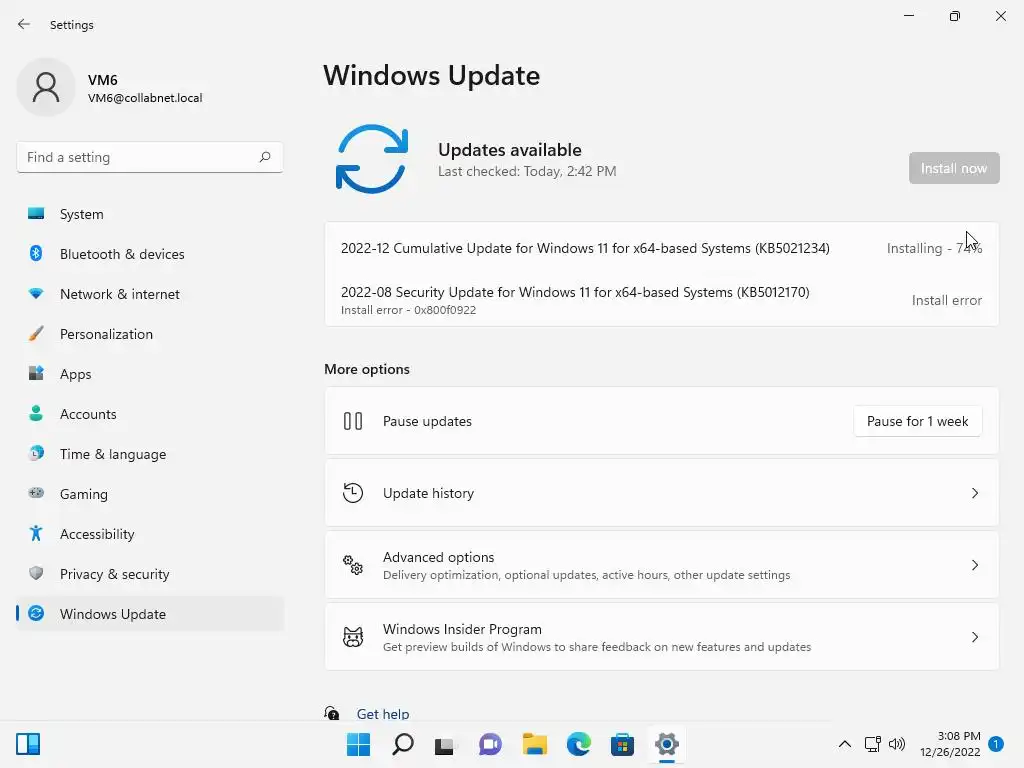Click the Accessibility figure icon
This screenshot has width=1024, height=768.
tap(36, 534)
